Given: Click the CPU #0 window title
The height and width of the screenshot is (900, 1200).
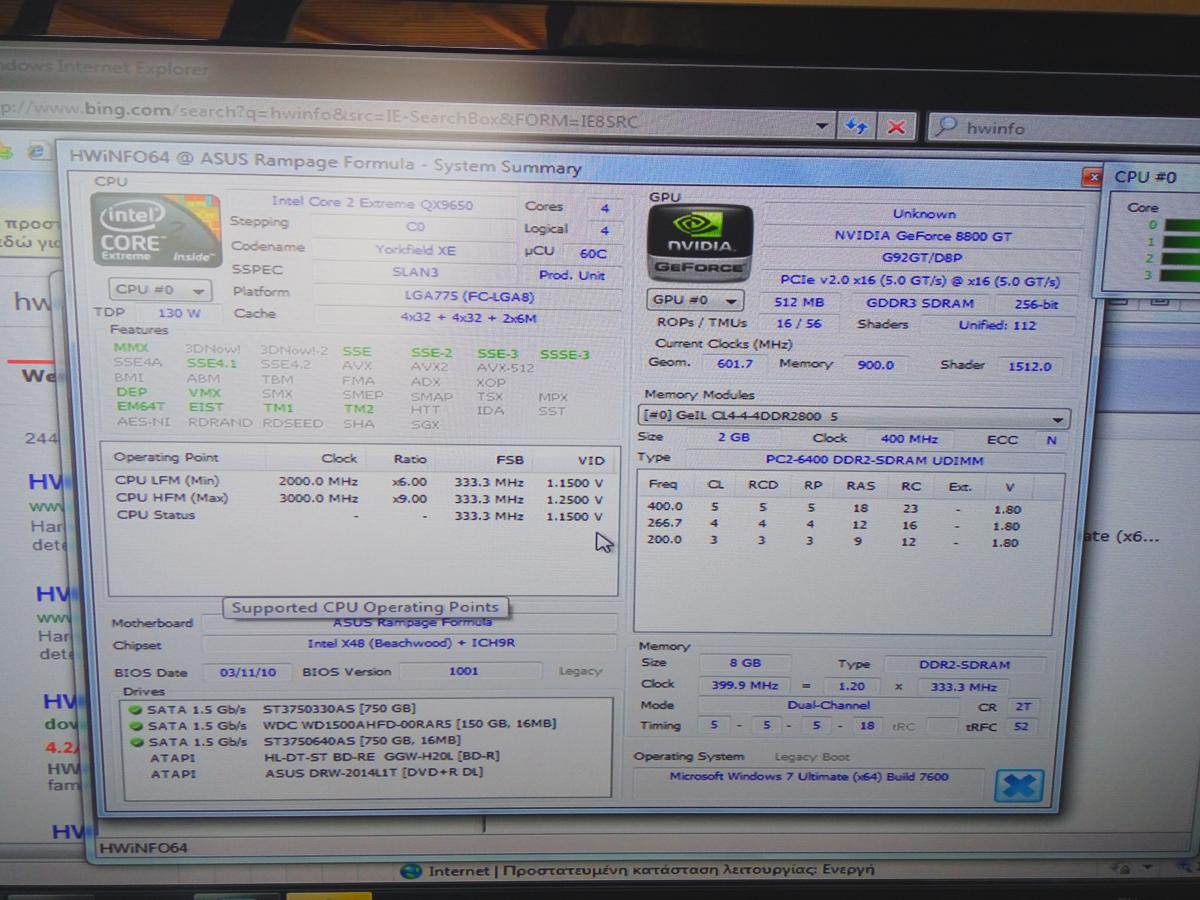Looking at the screenshot, I should (x=1145, y=177).
